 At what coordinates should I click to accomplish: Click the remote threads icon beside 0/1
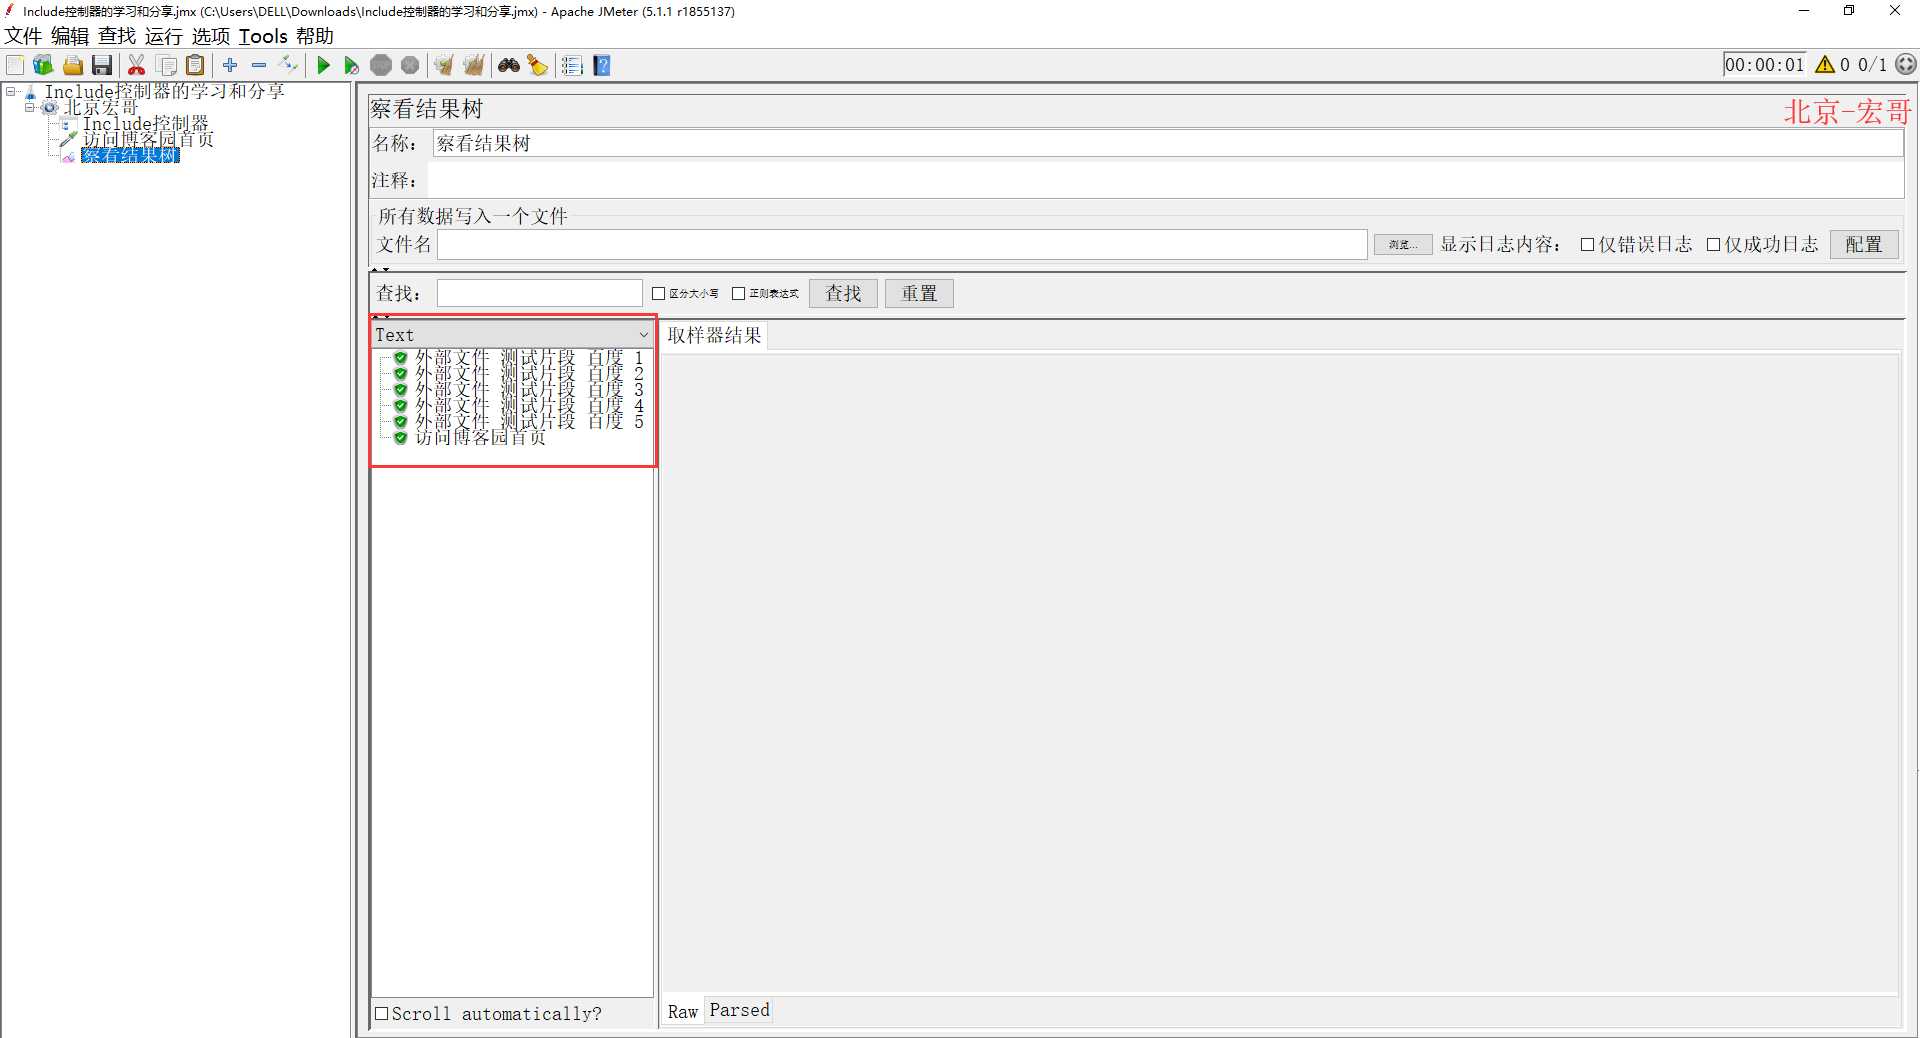[1906, 65]
